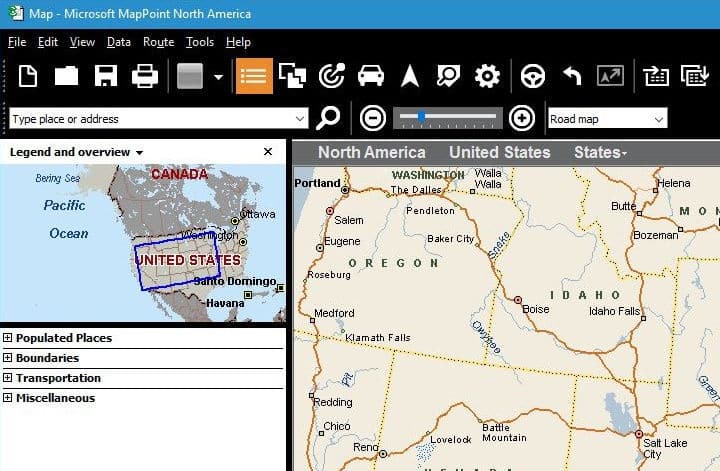Click the navigation arrow pointer icon
The image size is (720, 471).
[x=410, y=76]
